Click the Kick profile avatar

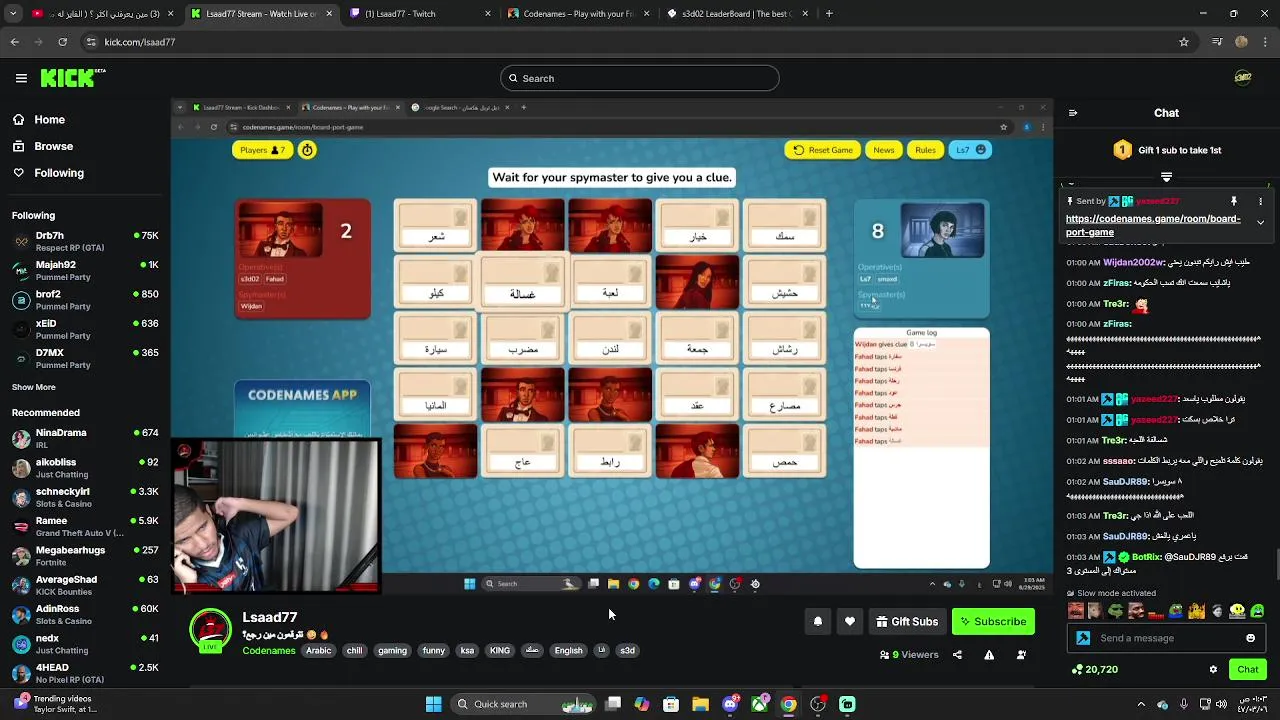[1243, 78]
